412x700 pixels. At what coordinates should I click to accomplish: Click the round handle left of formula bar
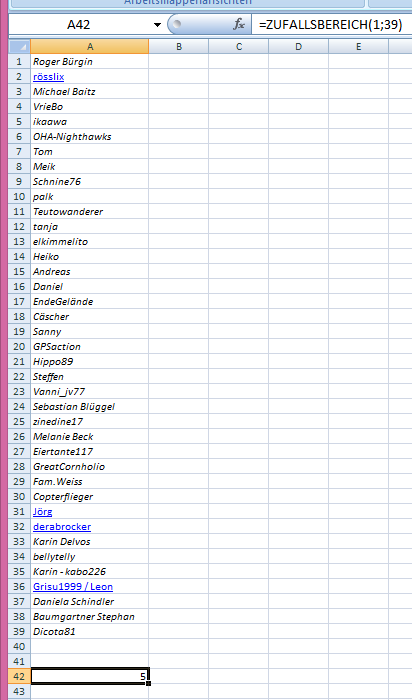pos(178,24)
